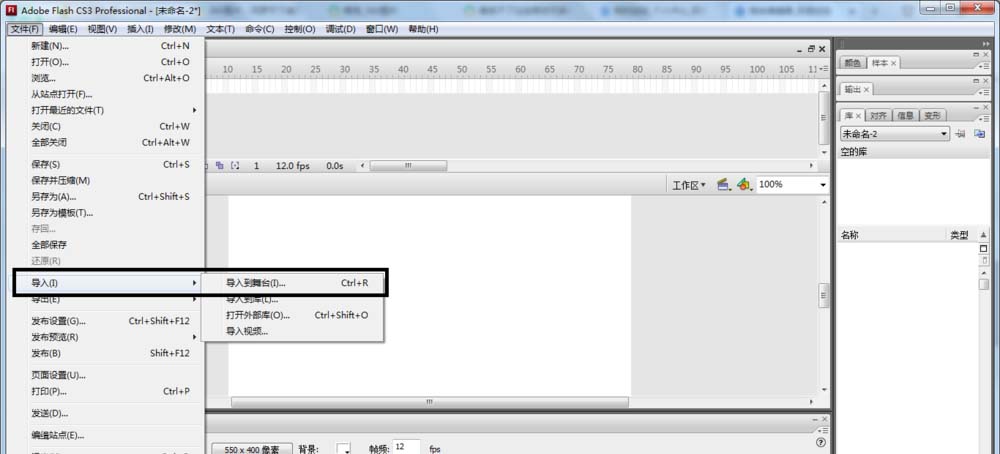Screen dimensions: 1000x454
Task: Open the library panel options menu icon
Action: (985, 118)
